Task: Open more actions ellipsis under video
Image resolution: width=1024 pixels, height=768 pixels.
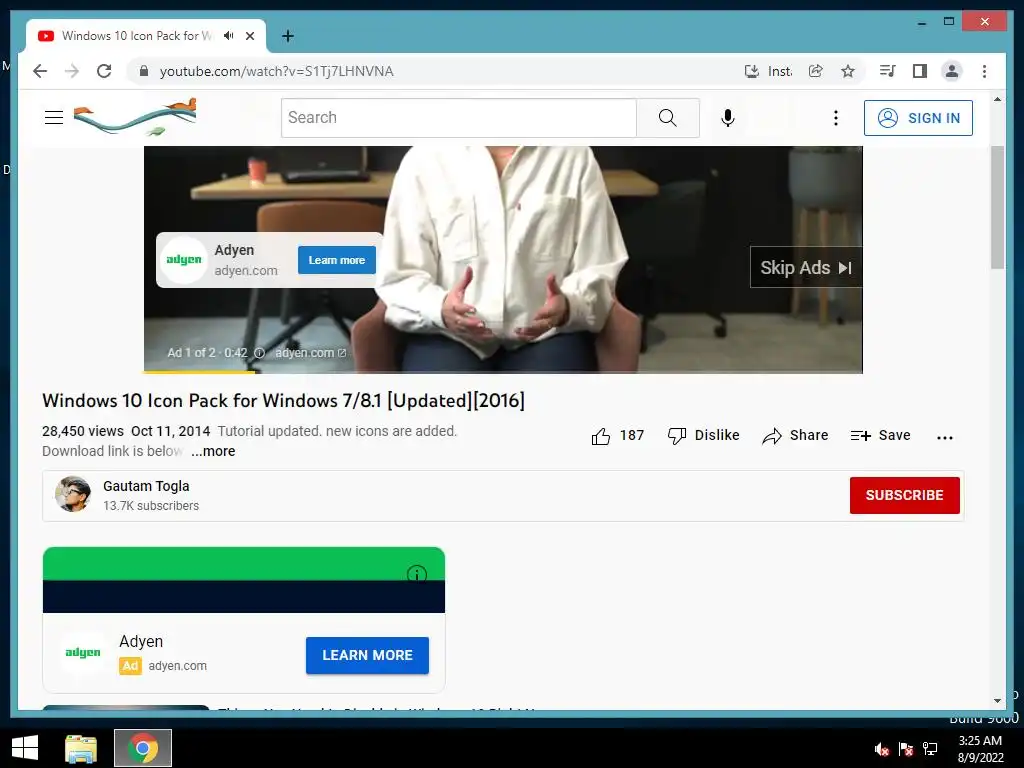Action: 944,438
